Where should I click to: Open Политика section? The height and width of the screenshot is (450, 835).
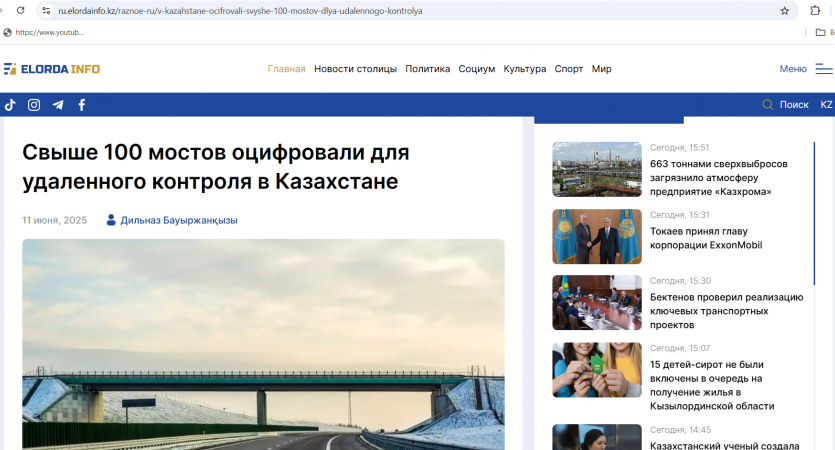[428, 69]
